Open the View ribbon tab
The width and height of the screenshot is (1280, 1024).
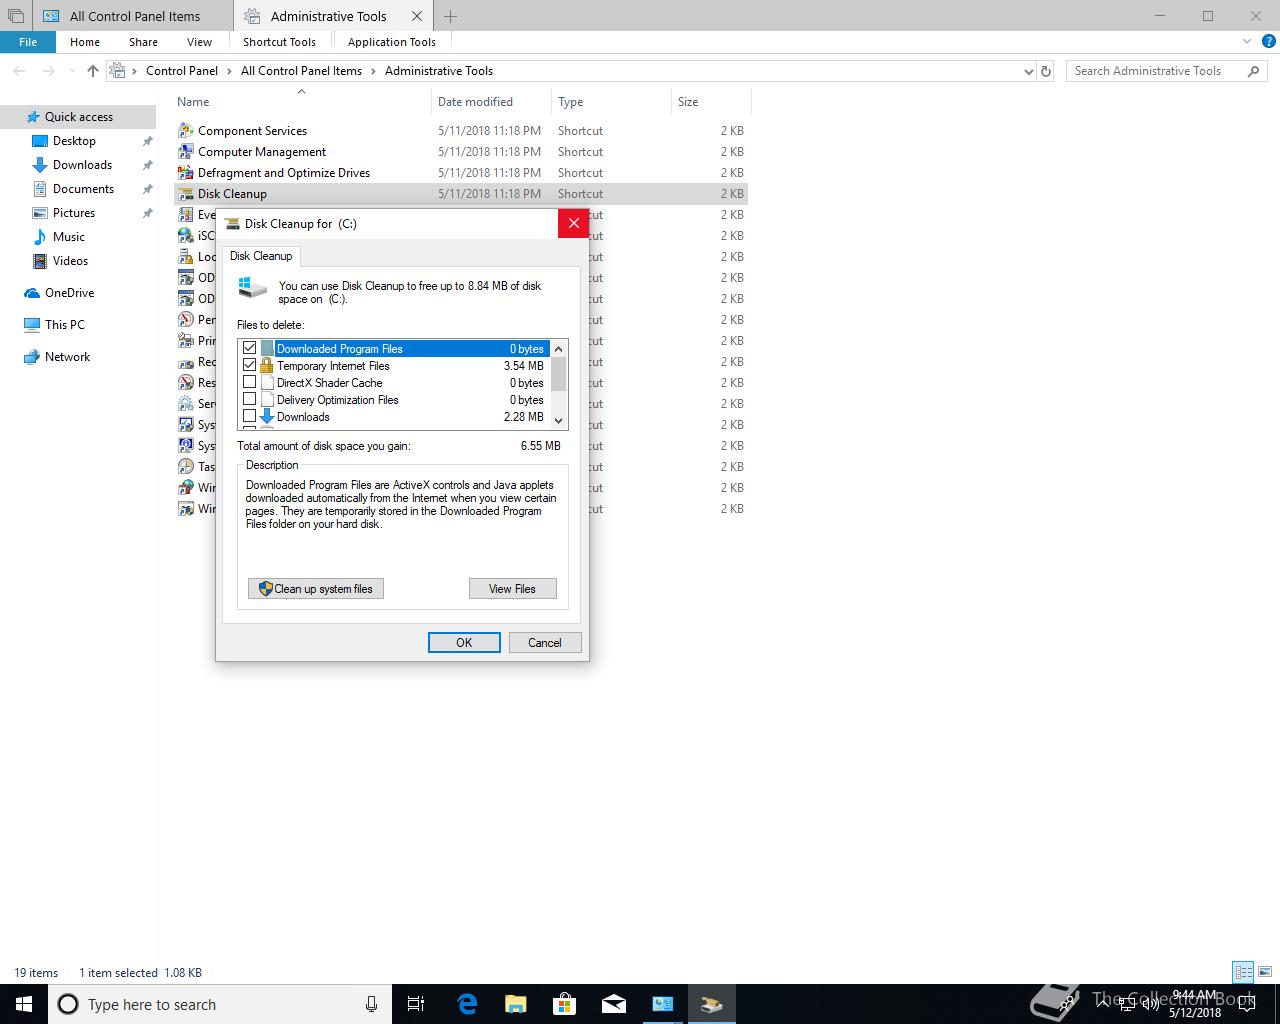point(199,42)
